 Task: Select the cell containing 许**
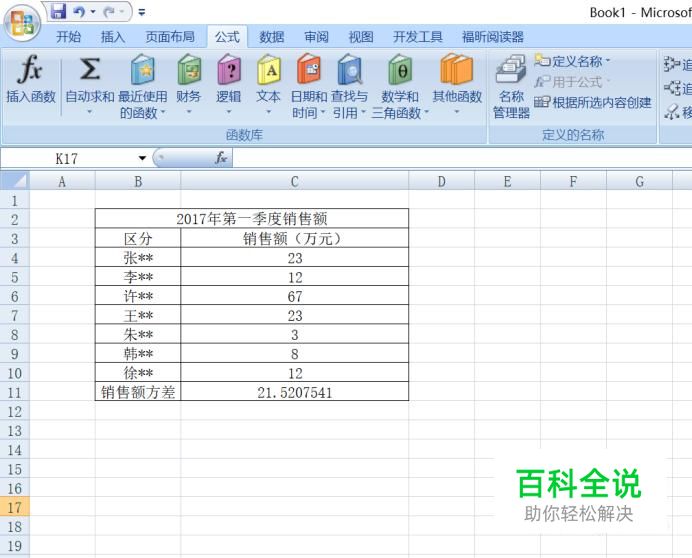coord(138,296)
